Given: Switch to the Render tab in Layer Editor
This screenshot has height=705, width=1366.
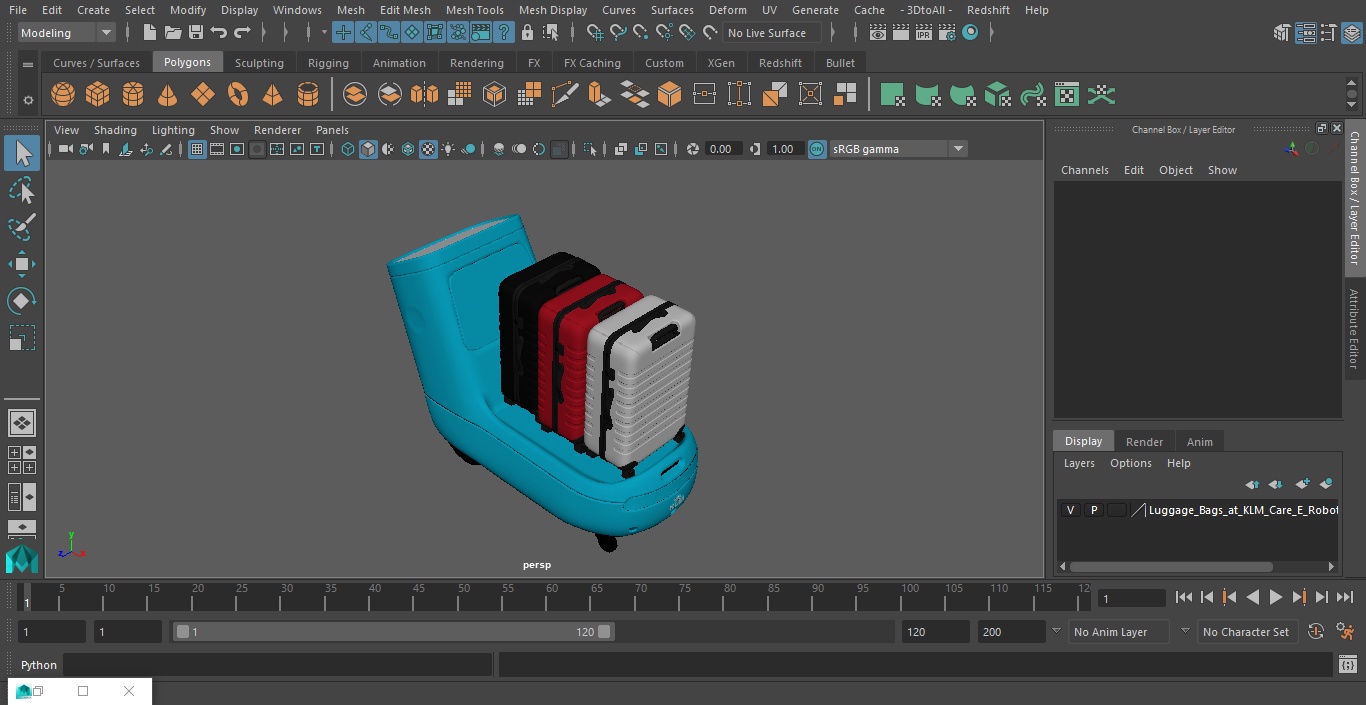Looking at the screenshot, I should click(x=1144, y=442).
